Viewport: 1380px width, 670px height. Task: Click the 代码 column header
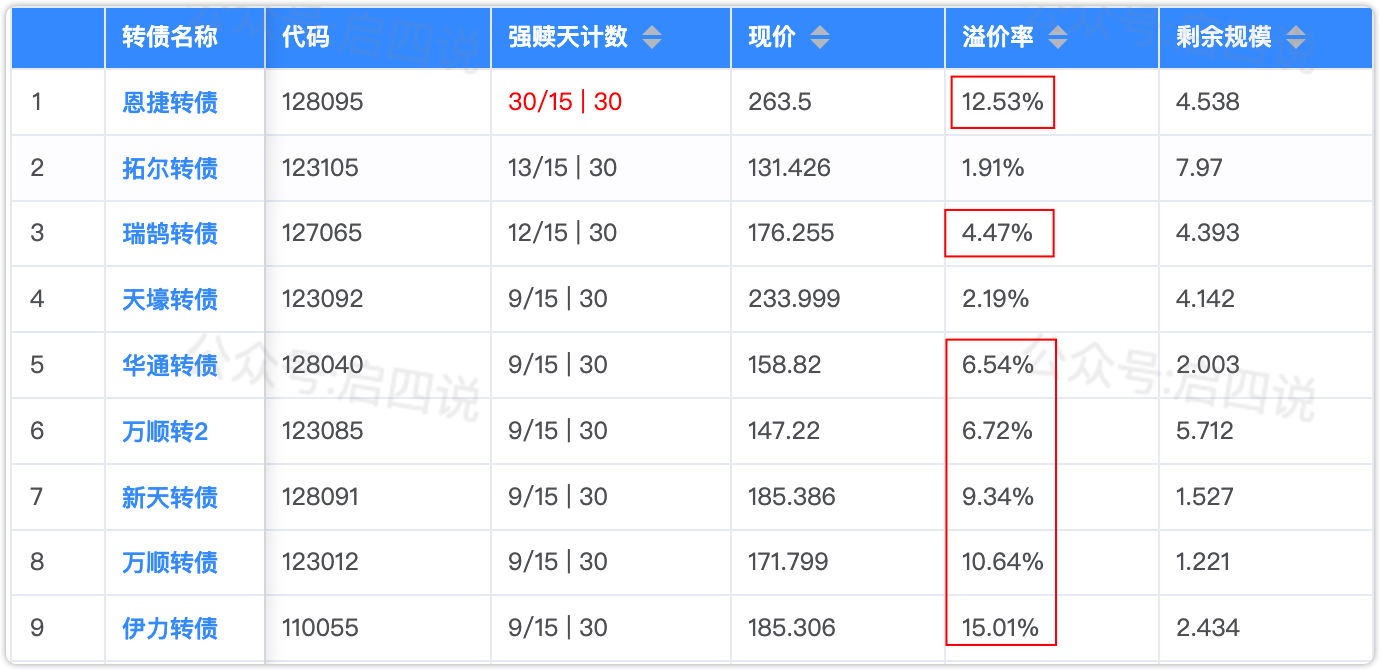(x=305, y=38)
